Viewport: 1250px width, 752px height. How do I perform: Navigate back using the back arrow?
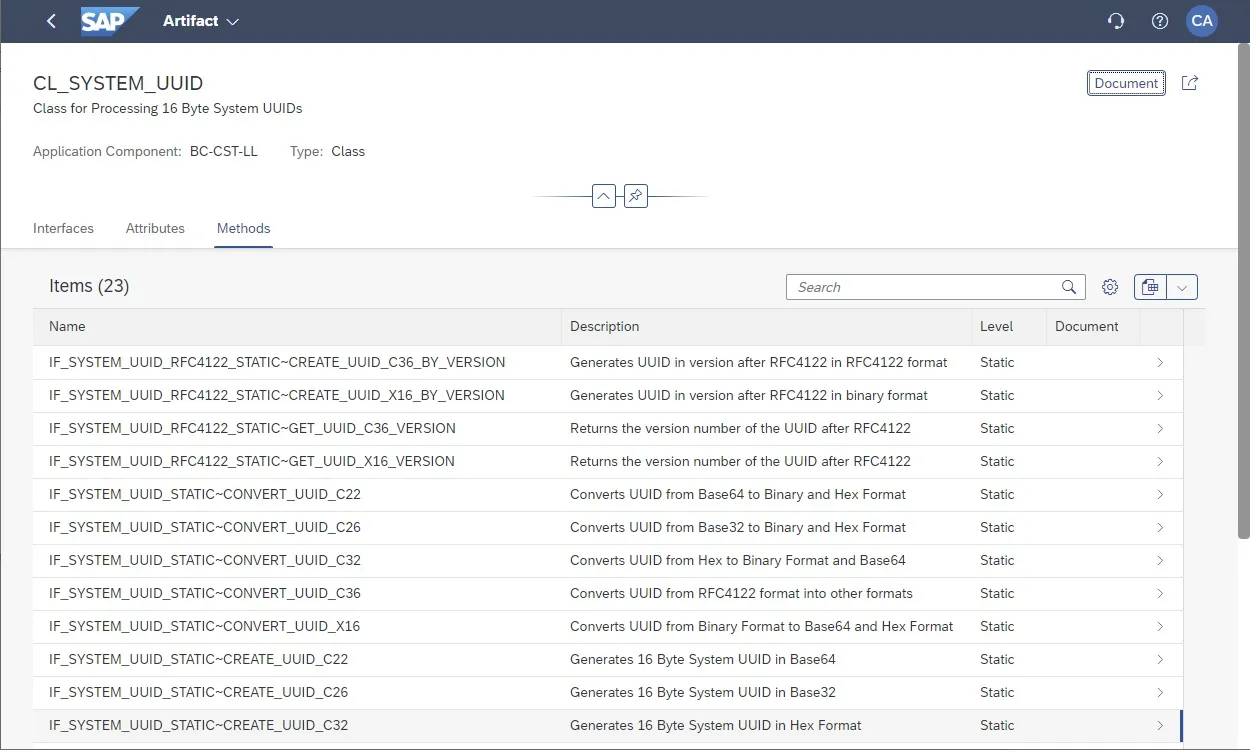point(51,20)
